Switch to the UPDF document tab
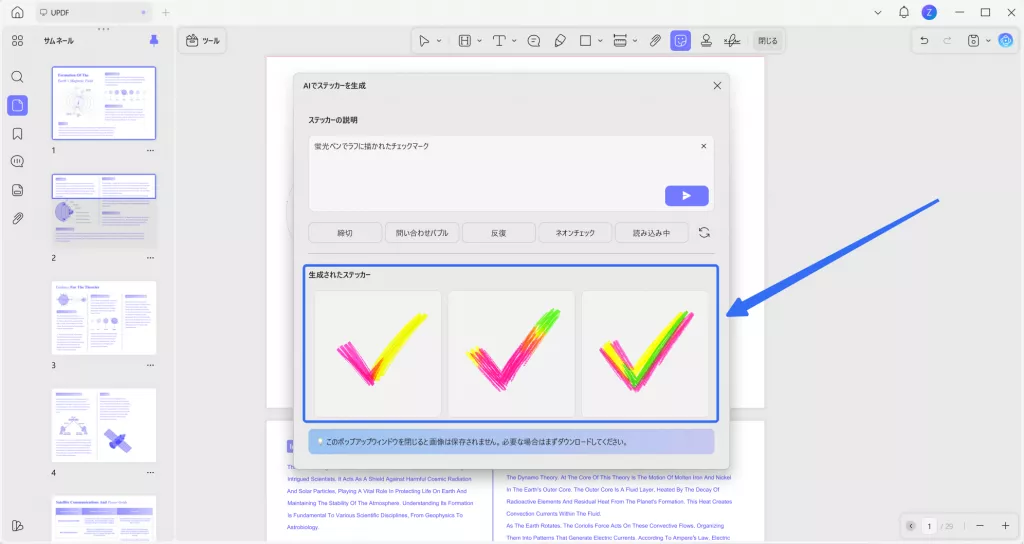Viewport: 1024px width, 544px height. 91,12
